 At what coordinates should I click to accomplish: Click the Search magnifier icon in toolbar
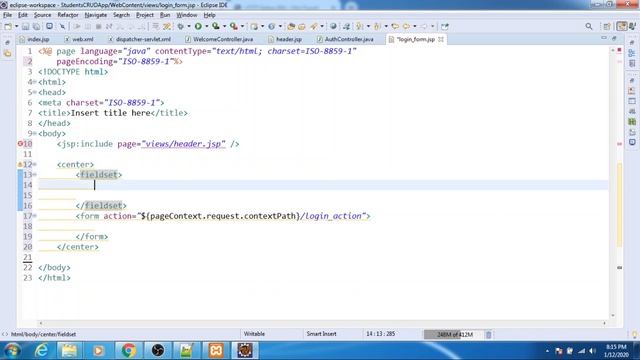[589, 27]
